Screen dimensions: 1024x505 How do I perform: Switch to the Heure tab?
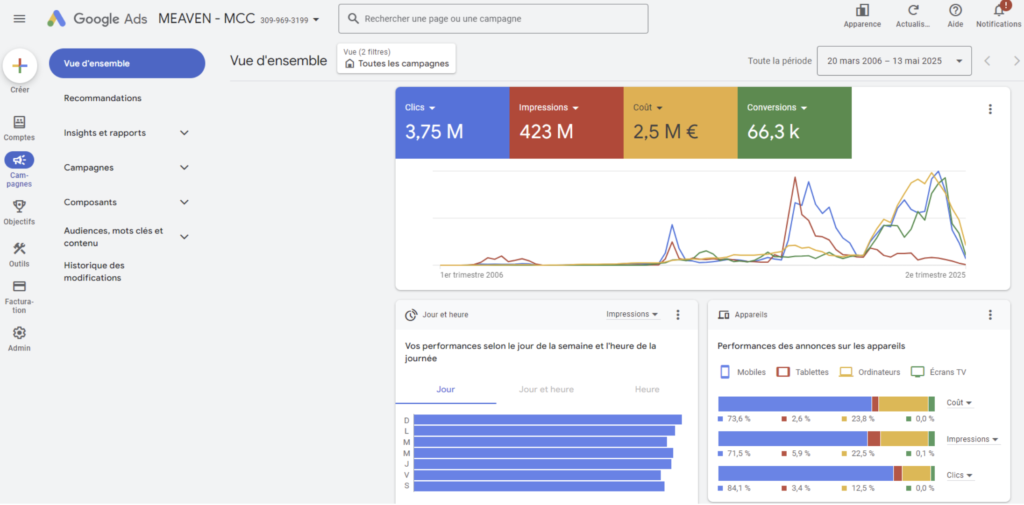tap(647, 389)
